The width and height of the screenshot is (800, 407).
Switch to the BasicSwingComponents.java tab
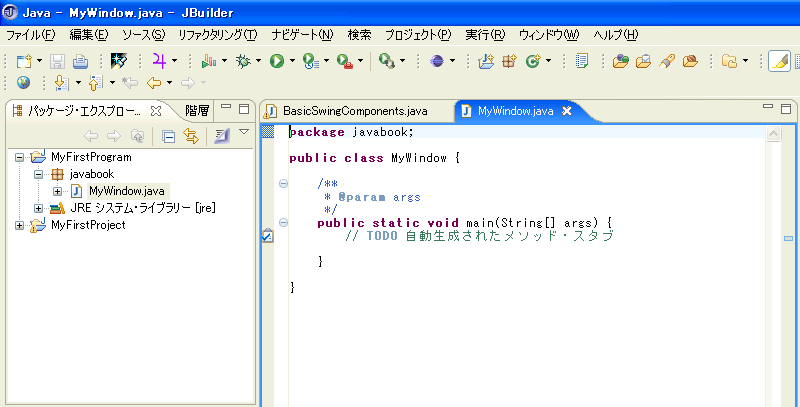pos(354,111)
